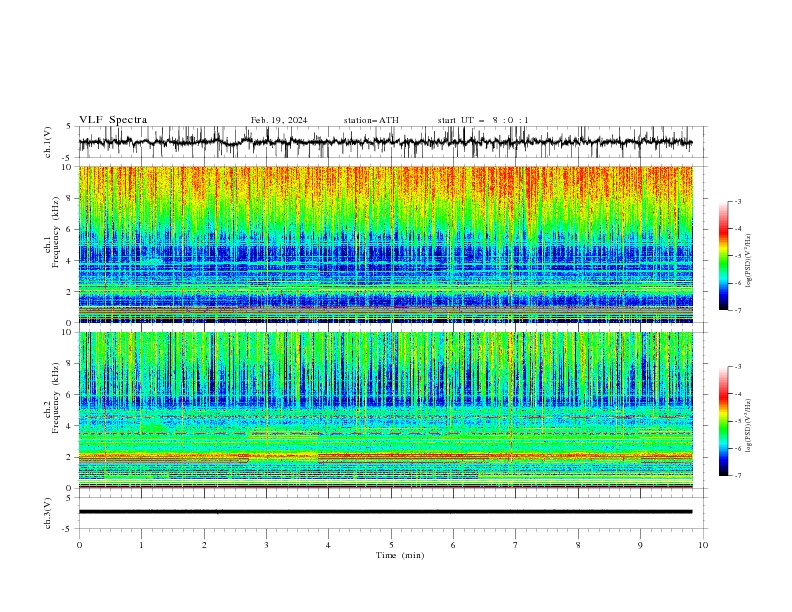
Task: Select the "start UT = 8 :0 :1" text
Action: click(x=483, y=120)
